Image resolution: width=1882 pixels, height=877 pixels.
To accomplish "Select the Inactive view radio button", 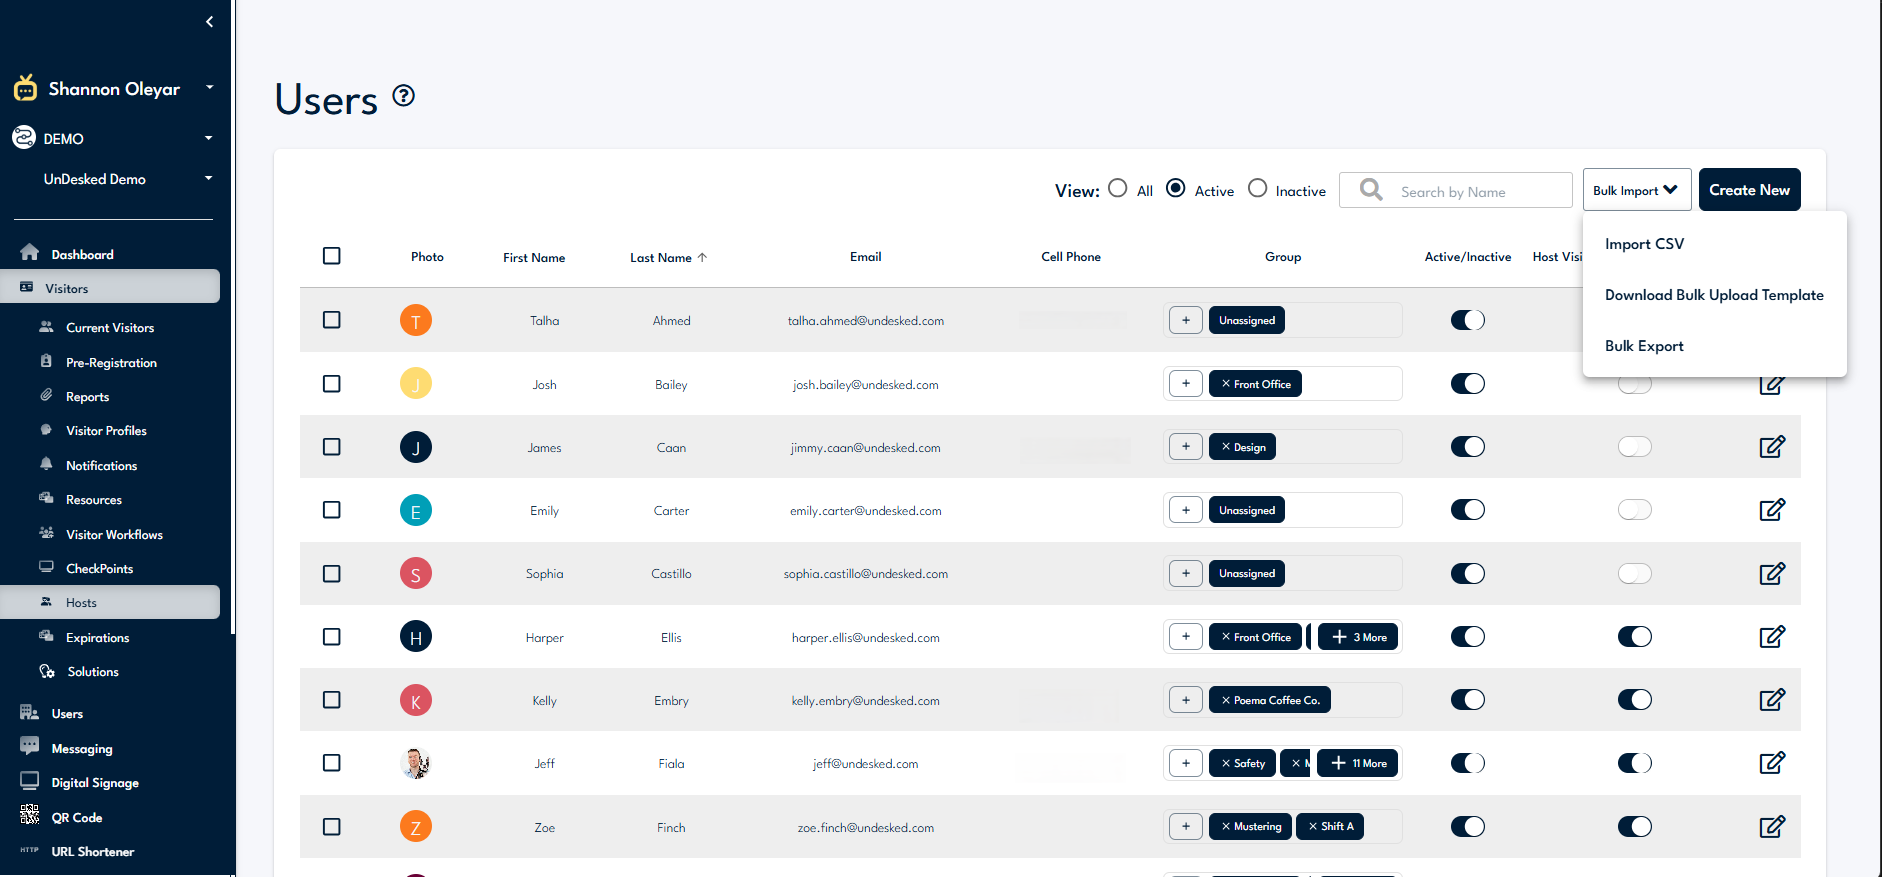I will (x=1257, y=188).
